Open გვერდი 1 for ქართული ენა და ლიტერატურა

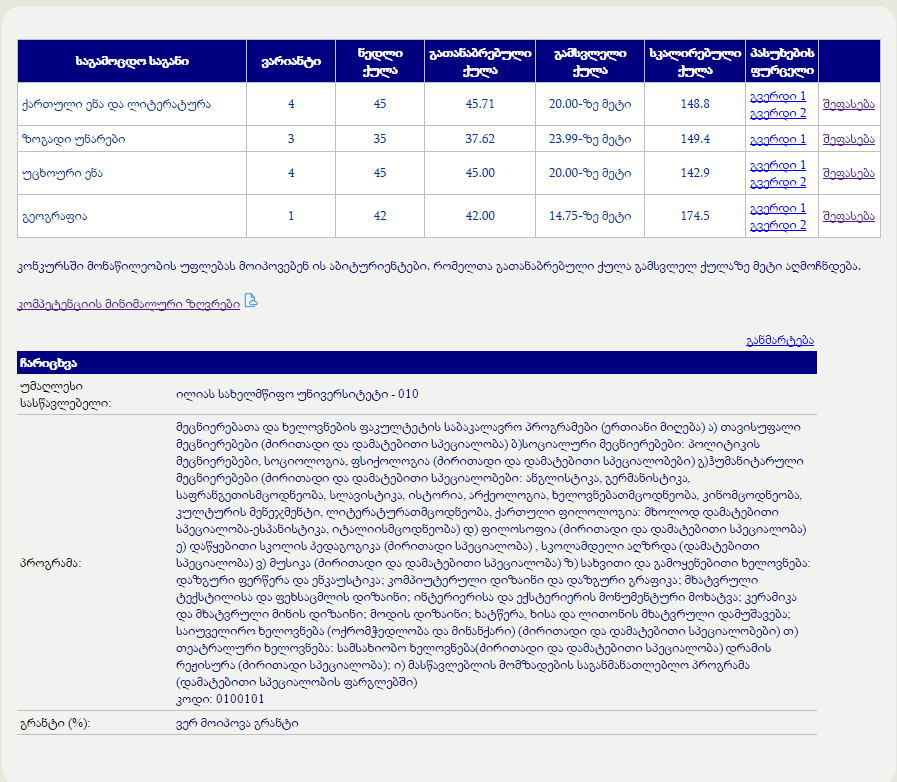777,96
